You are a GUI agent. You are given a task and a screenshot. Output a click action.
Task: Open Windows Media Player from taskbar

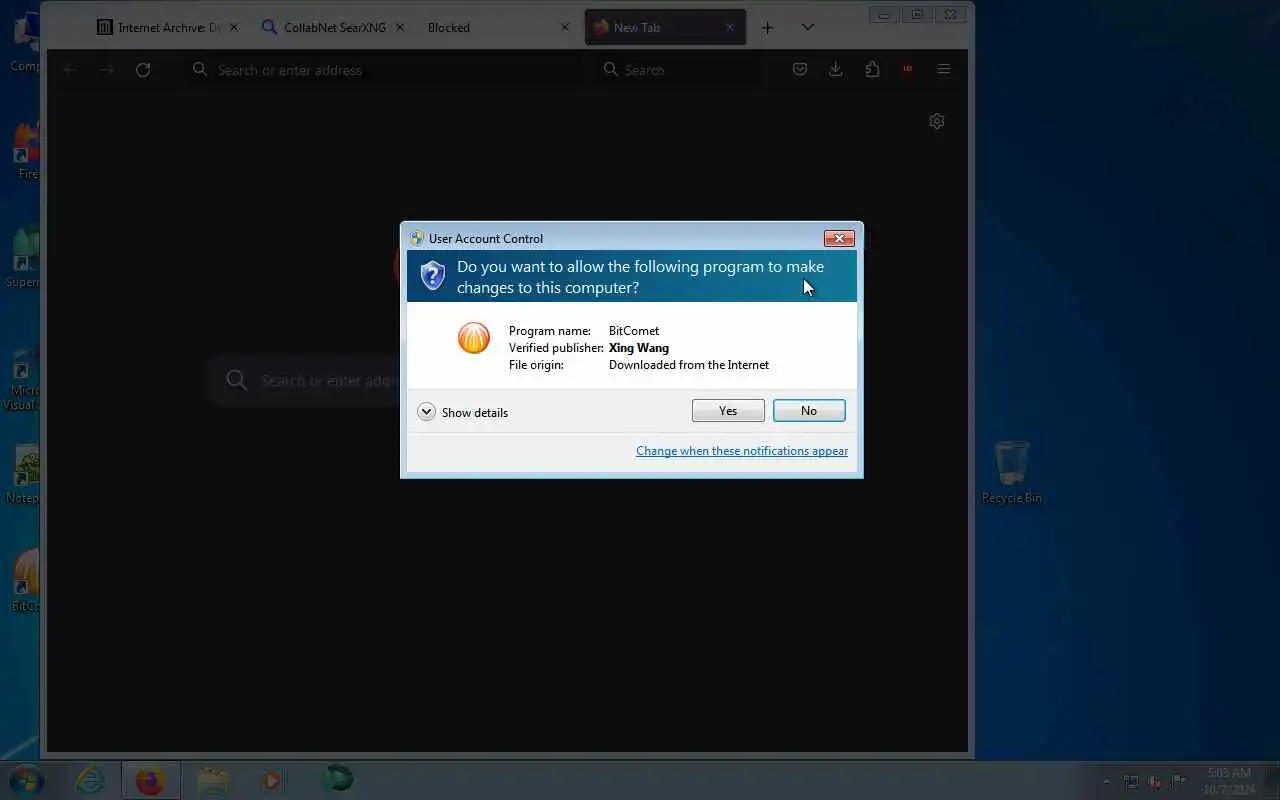click(273, 780)
